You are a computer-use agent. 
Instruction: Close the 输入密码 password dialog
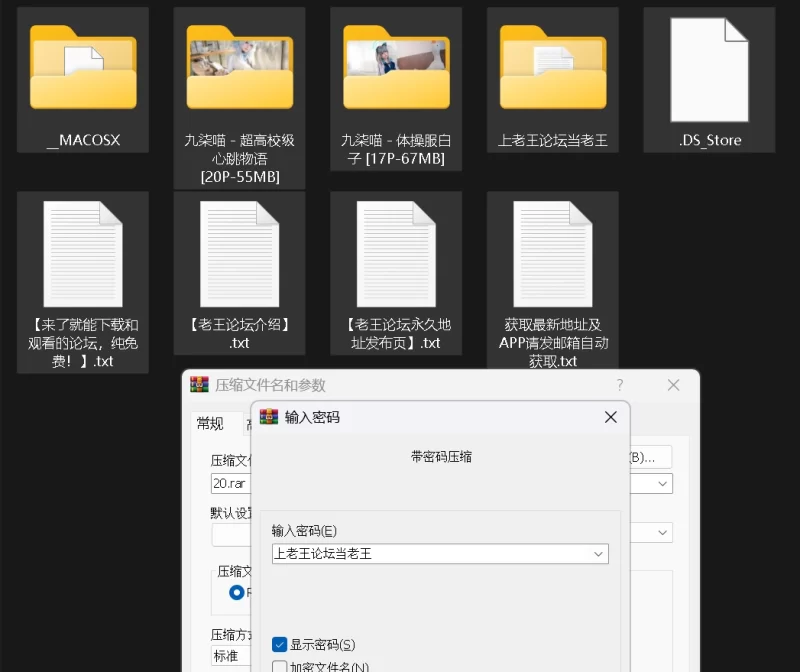coord(610,417)
